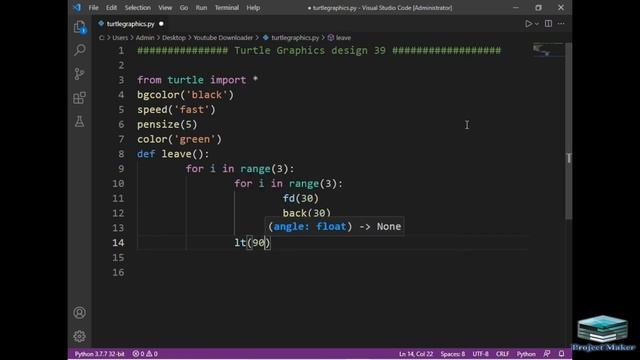Screen dimensions: 640x360
Task: Click the code minimap preview
Action: [548, 51]
